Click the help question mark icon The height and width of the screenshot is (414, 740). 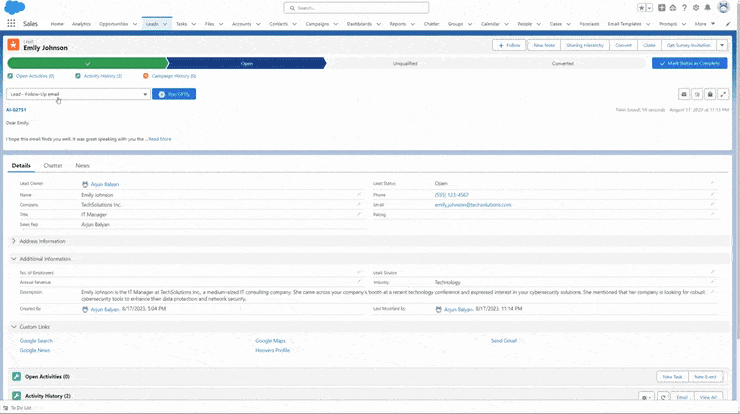pos(684,8)
